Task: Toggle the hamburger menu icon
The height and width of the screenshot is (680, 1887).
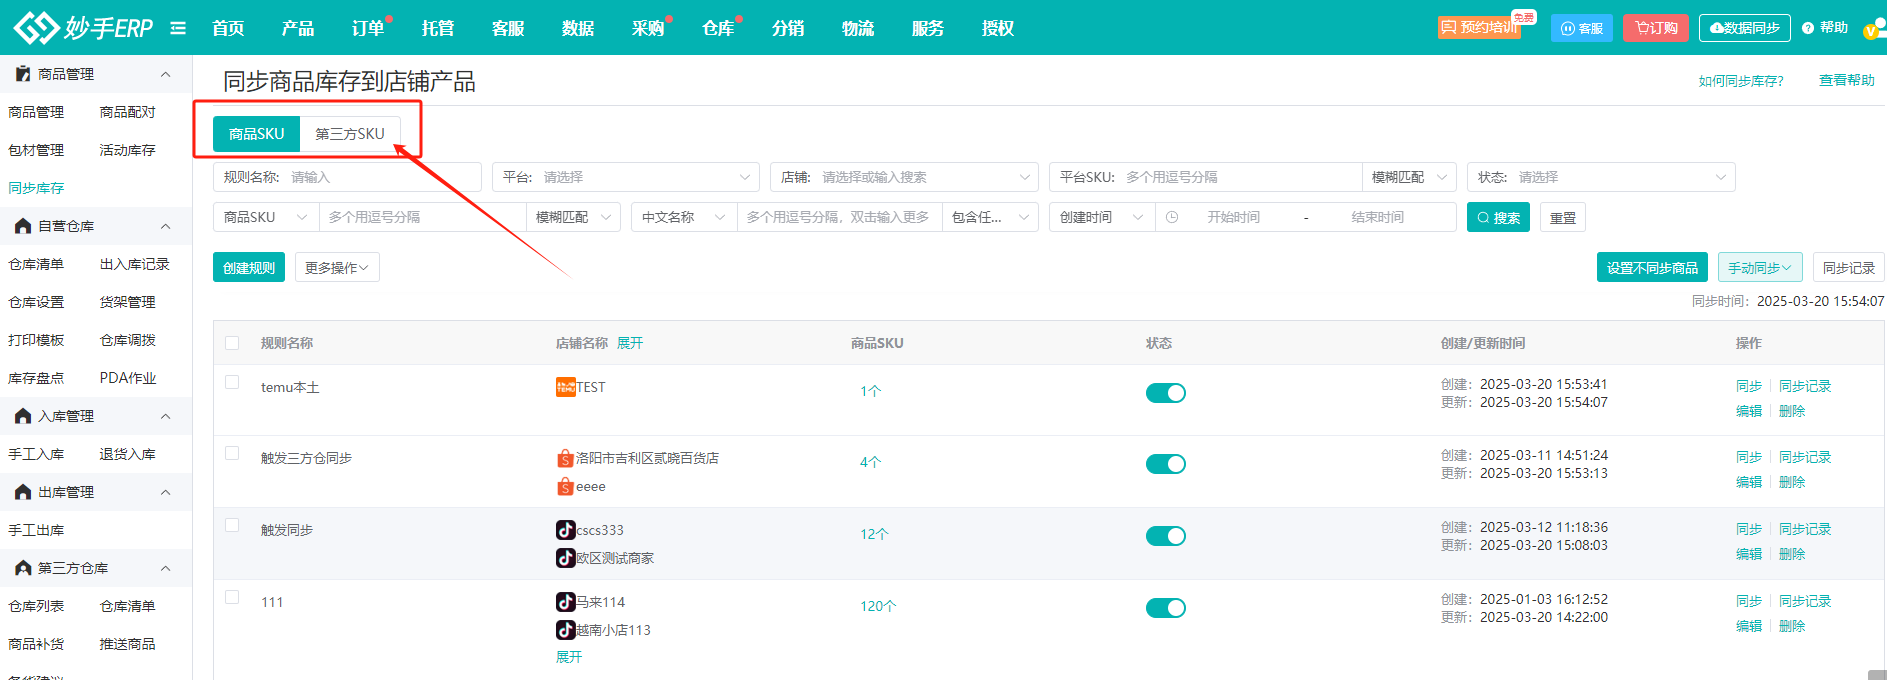Action: (178, 28)
